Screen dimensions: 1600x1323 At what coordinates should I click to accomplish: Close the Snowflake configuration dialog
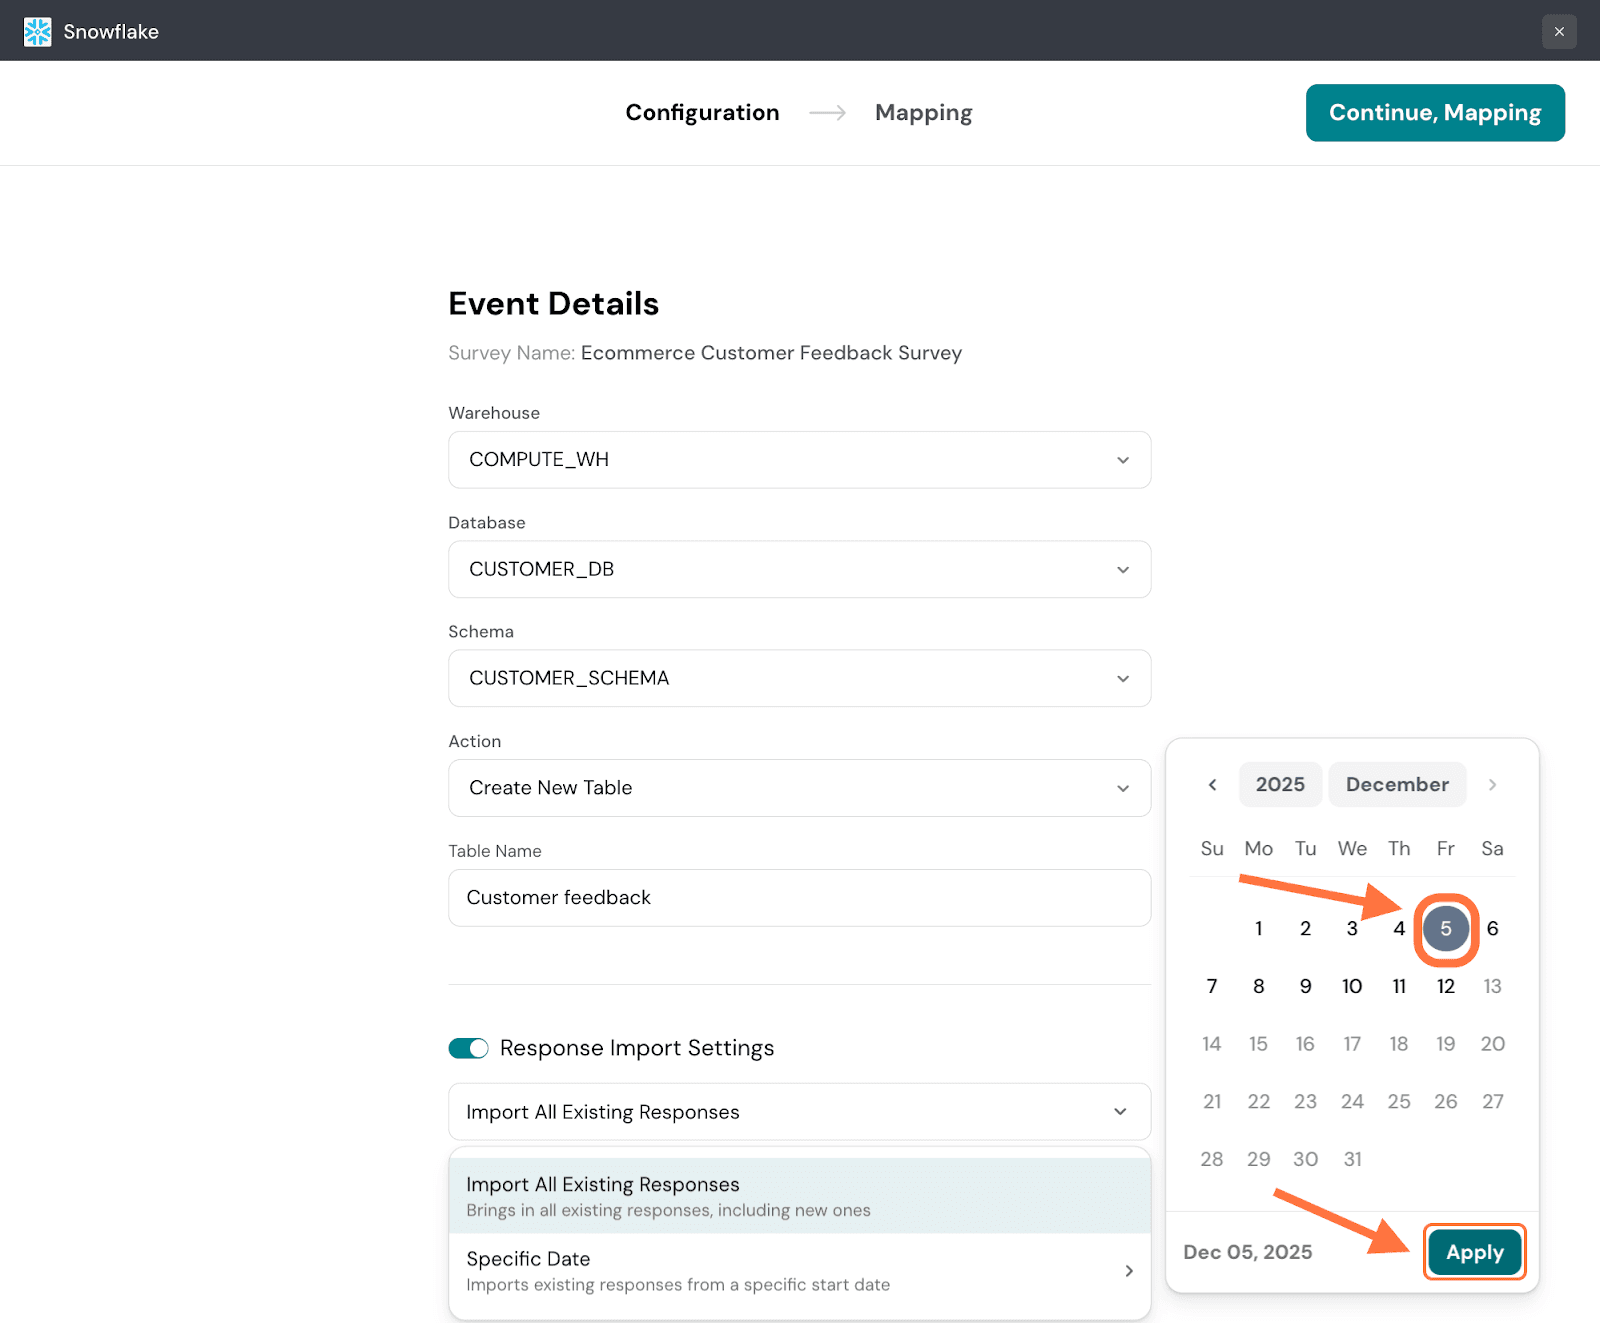tap(1558, 32)
